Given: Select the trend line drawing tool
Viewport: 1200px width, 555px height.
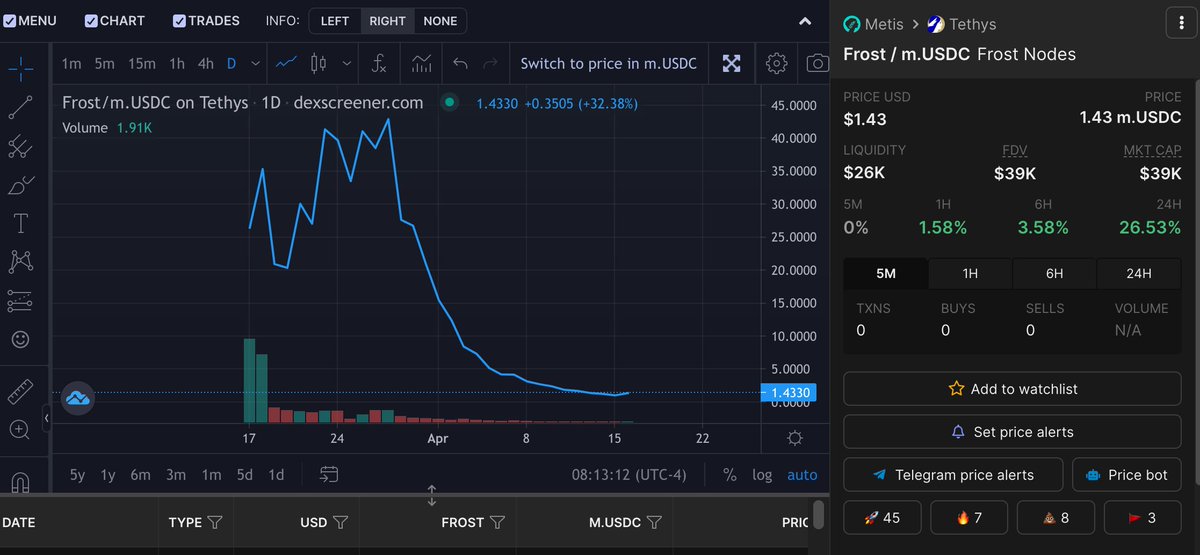Looking at the screenshot, I should click(x=21, y=106).
